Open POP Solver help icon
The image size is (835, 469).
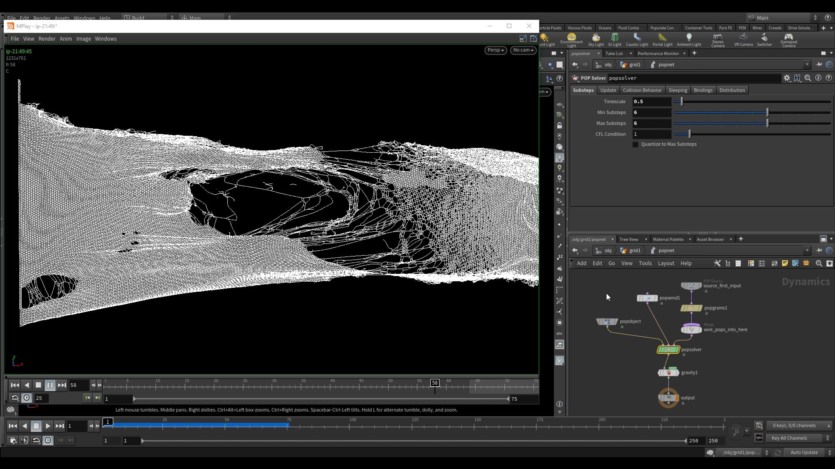coord(828,78)
